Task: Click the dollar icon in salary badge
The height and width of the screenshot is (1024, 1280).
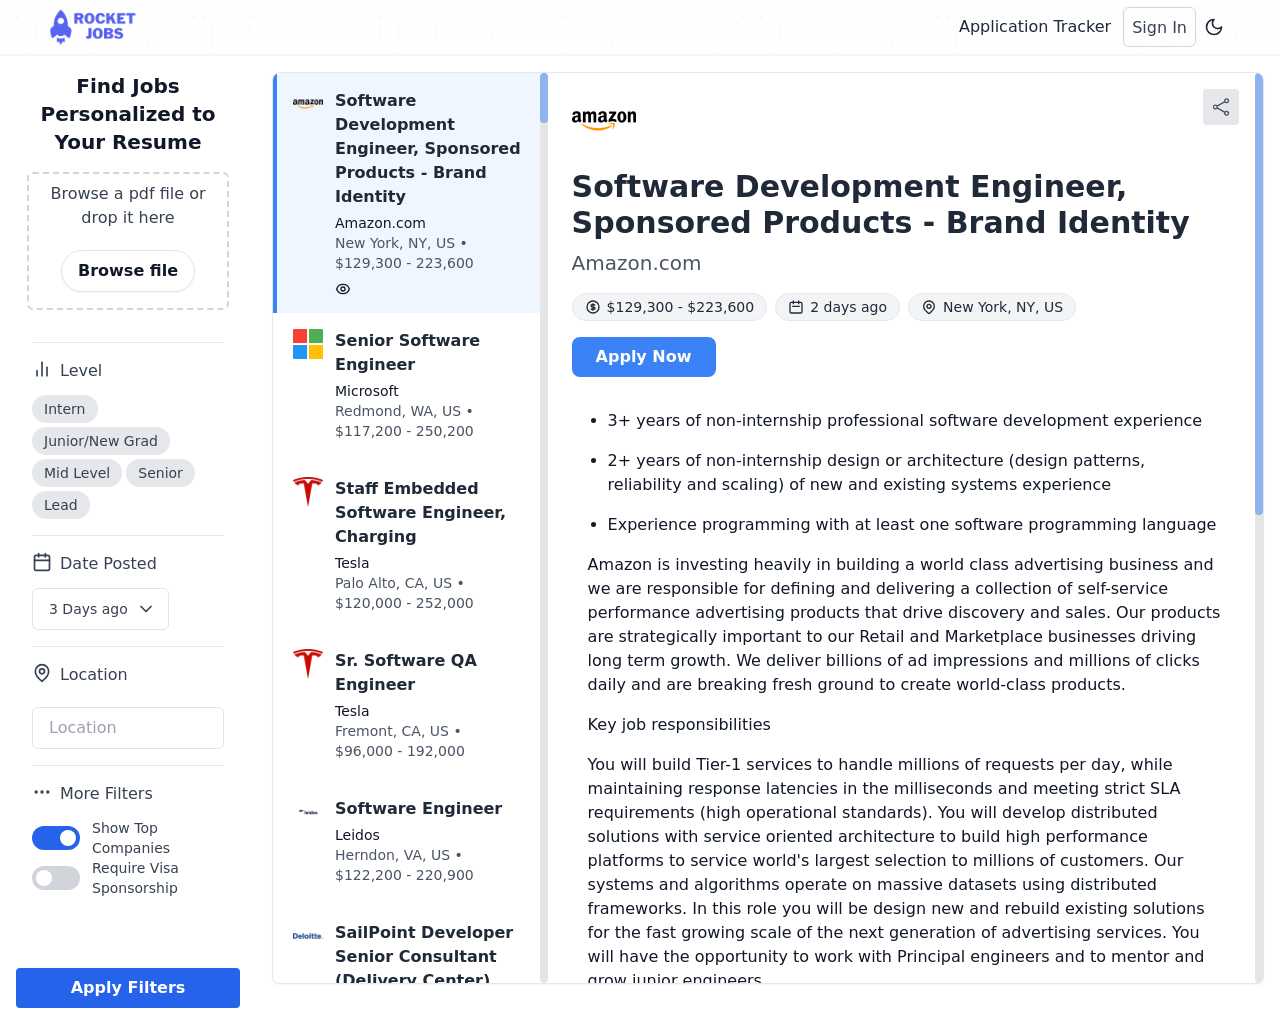Action: 593,307
